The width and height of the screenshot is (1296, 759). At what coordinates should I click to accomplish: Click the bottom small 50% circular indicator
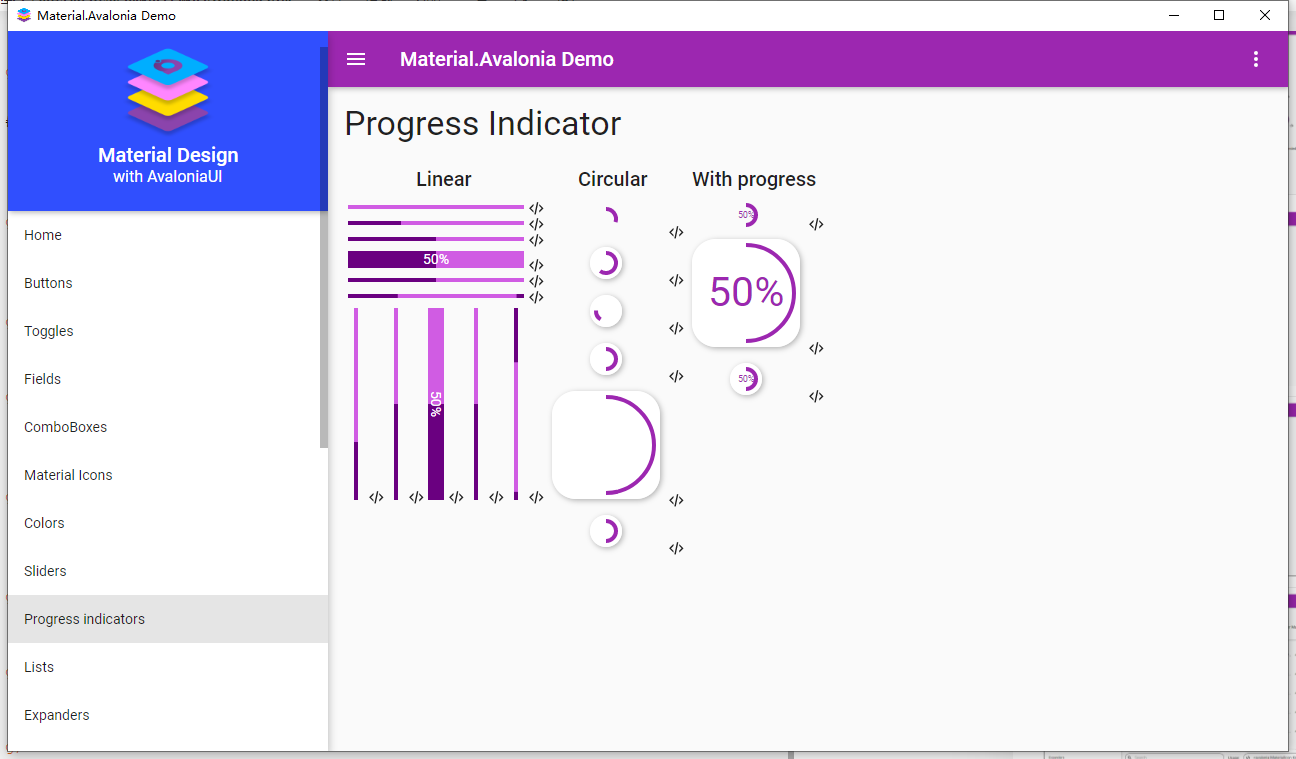point(746,379)
